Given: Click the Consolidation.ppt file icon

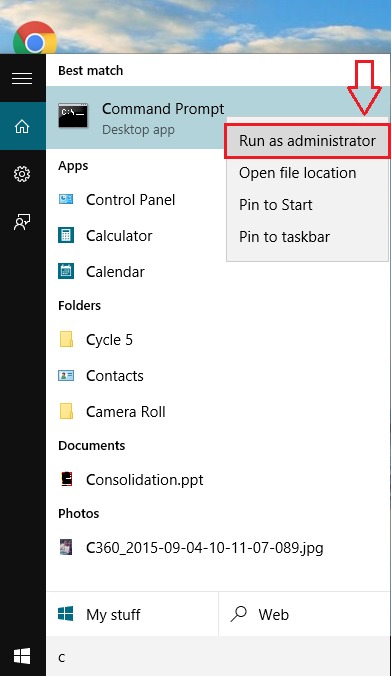Looking at the screenshot, I should (x=66, y=479).
